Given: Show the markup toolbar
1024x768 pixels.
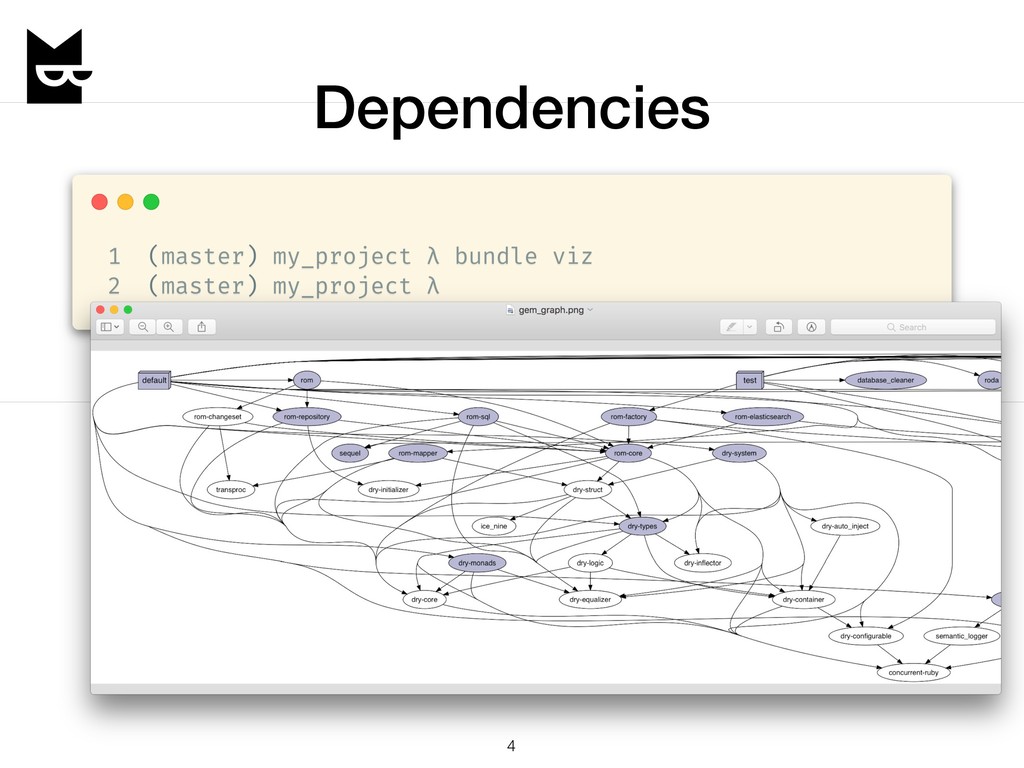Looking at the screenshot, I should (x=811, y=327).
